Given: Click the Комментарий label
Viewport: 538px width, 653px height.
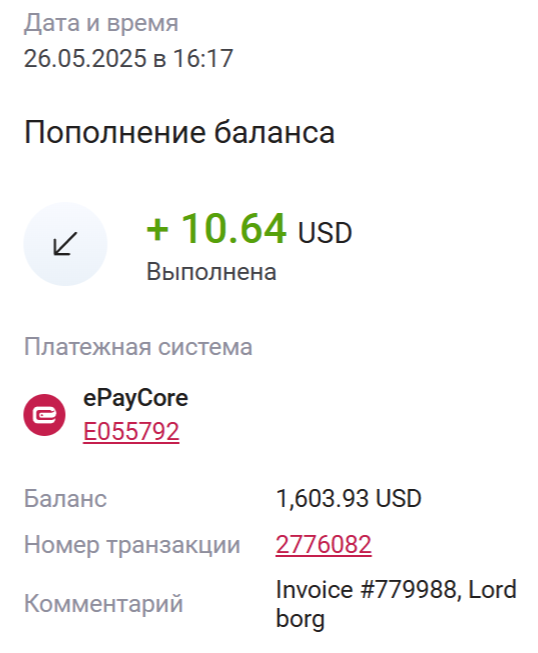Looking at the screenshot, I should [104, 603].
